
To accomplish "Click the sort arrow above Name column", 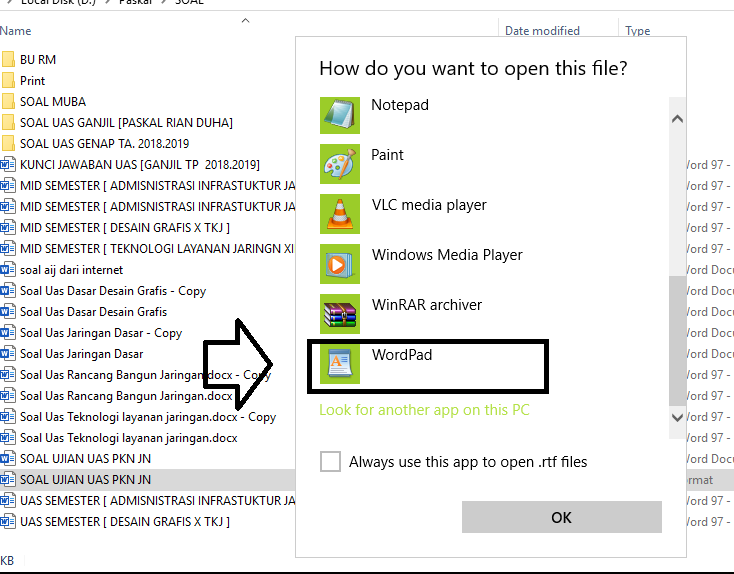I will [245, 21].
